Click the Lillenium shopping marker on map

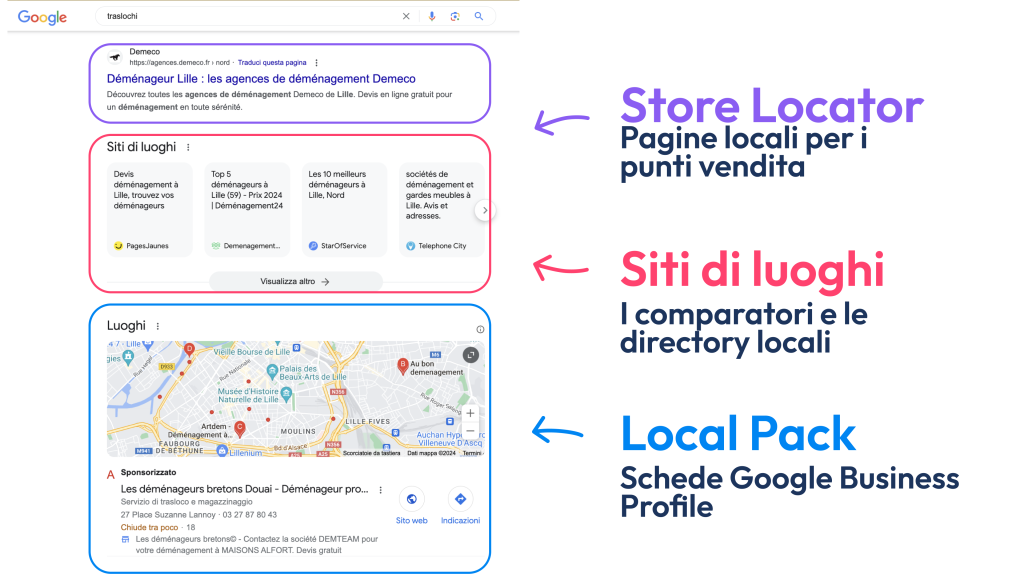coord(222,451)
